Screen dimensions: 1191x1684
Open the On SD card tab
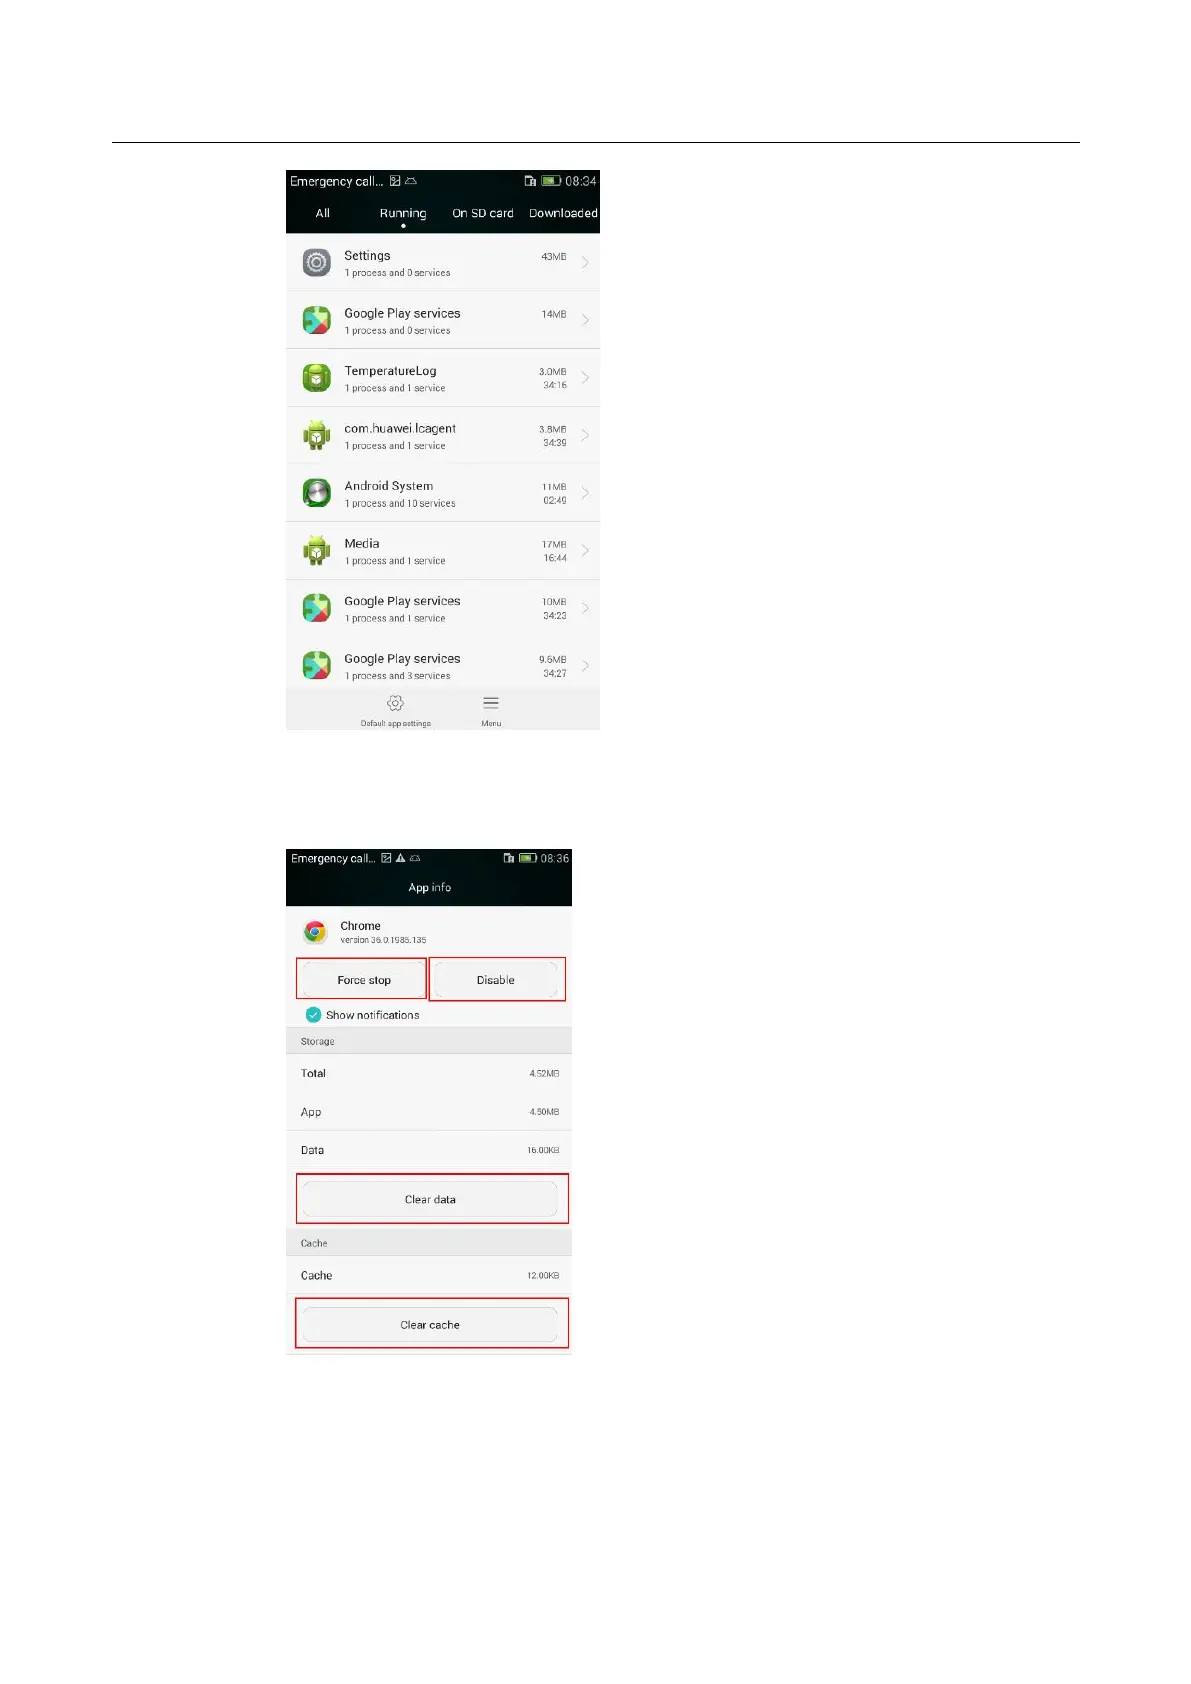[483, 213]
